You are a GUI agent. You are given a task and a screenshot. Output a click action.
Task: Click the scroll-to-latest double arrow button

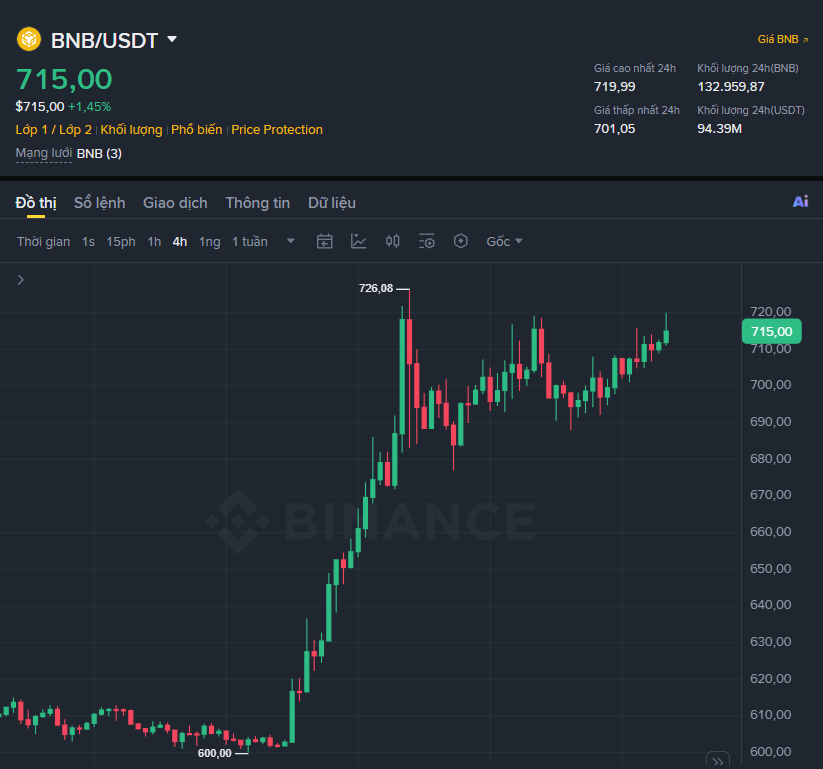718,761
